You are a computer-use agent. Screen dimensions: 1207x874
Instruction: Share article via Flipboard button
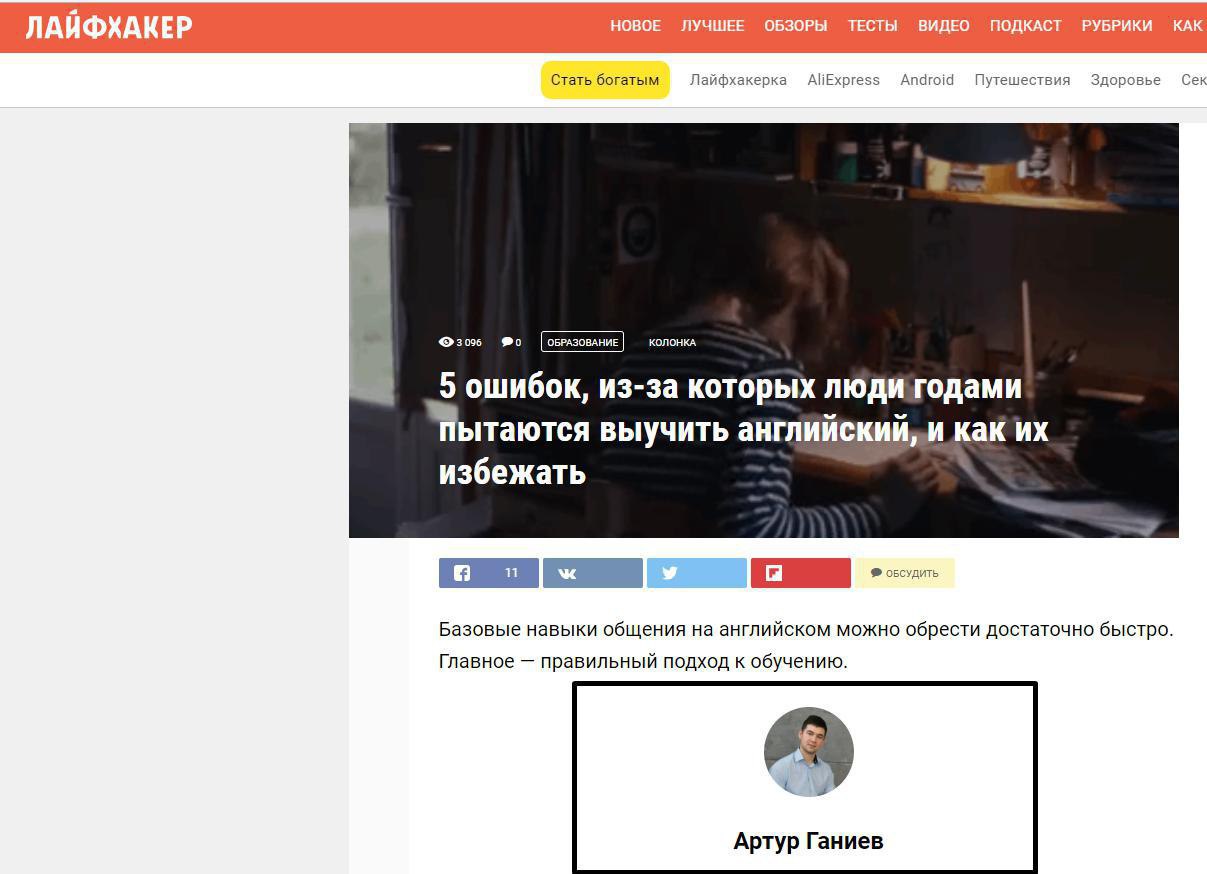[x=801, y=573]
